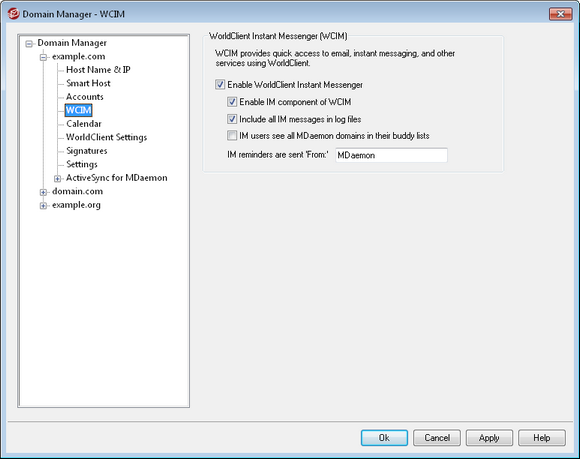The height and width of the screenshot is (459, 580).
Task: Expand the example.org tree node
Action: pyautogui.click(x=43, y=206)
